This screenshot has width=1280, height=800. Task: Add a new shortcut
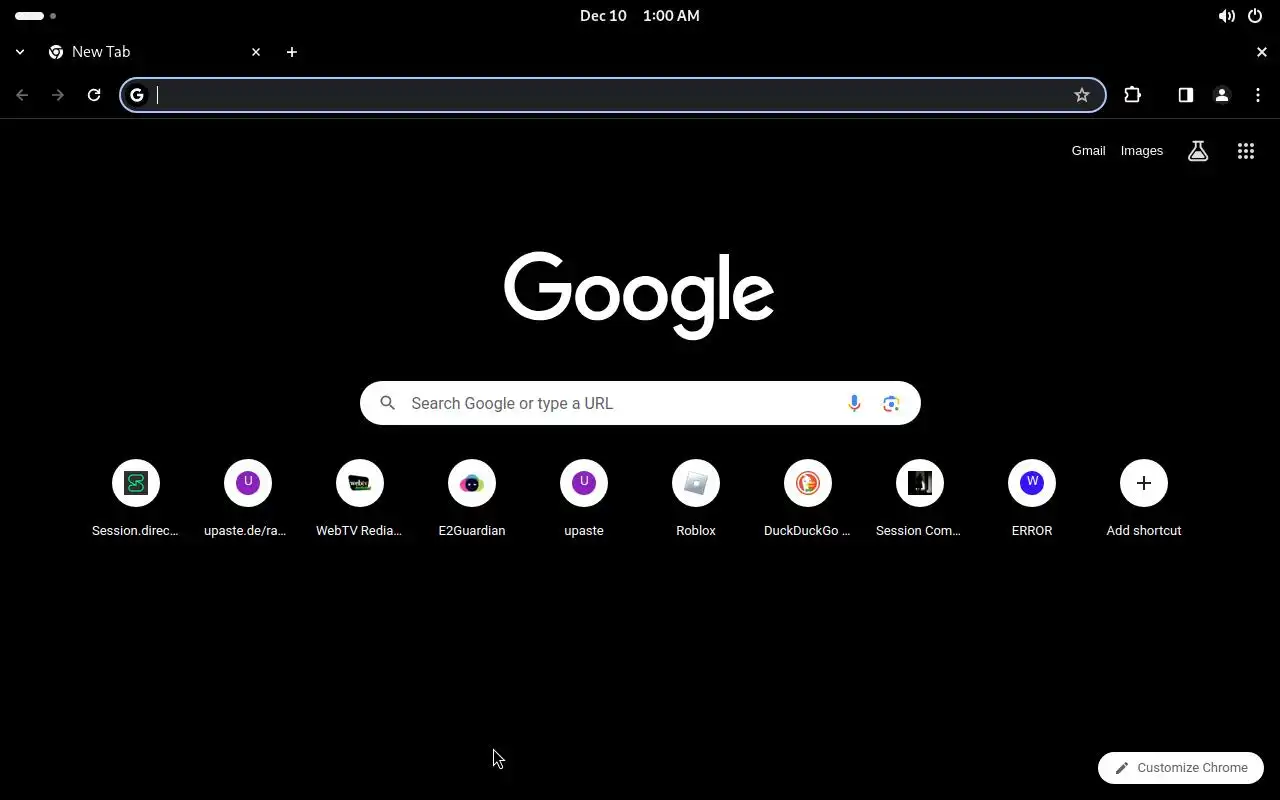point(1144,499)
